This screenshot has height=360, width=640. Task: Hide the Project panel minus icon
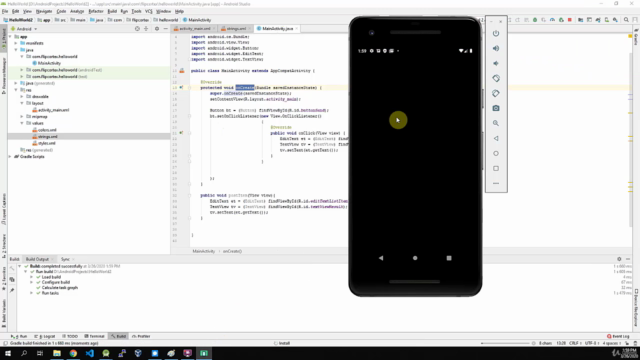pos(165,29)
